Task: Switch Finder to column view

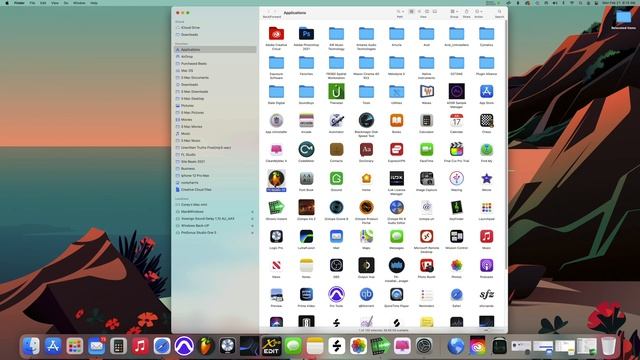Action: (427, 11)
